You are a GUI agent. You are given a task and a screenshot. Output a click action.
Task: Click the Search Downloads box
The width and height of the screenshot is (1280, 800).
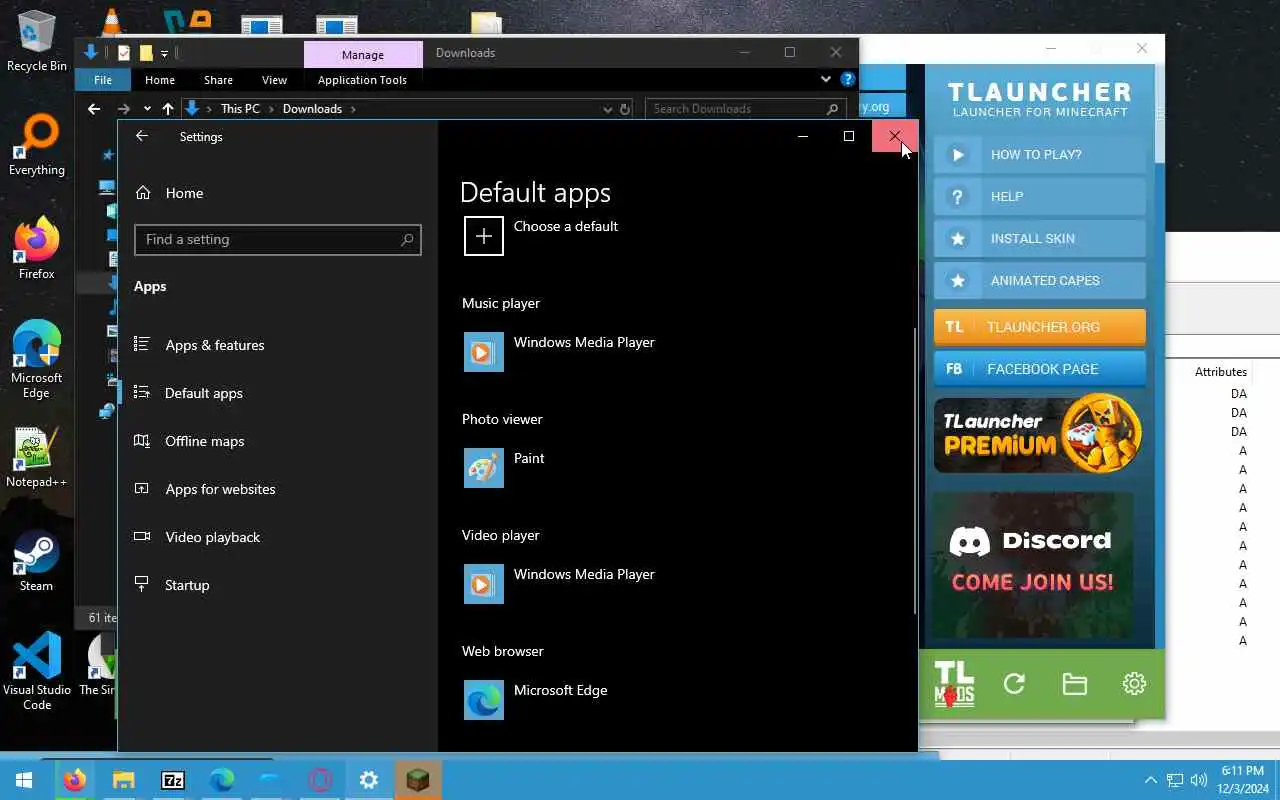tap(744, 109)
